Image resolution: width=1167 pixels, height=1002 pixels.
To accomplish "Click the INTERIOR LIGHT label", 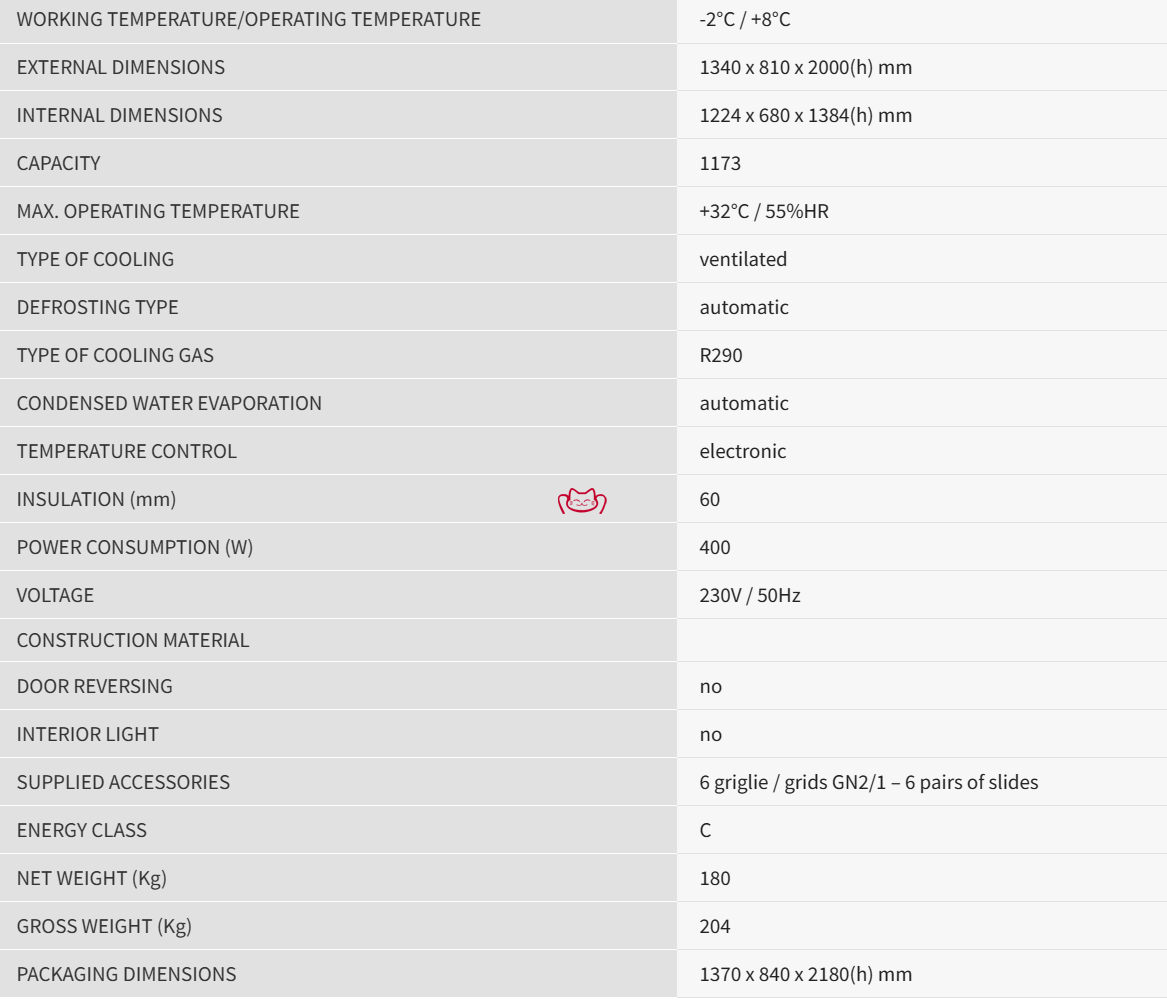I will pyautogui.click(x=88, y=735).
